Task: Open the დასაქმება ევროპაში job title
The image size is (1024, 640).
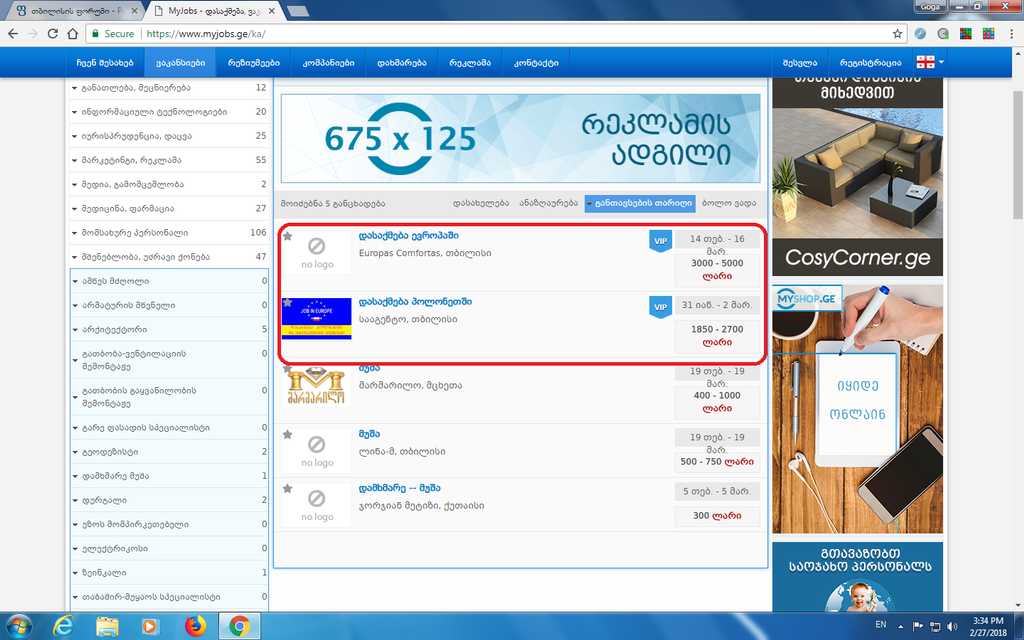Action: 408,236
